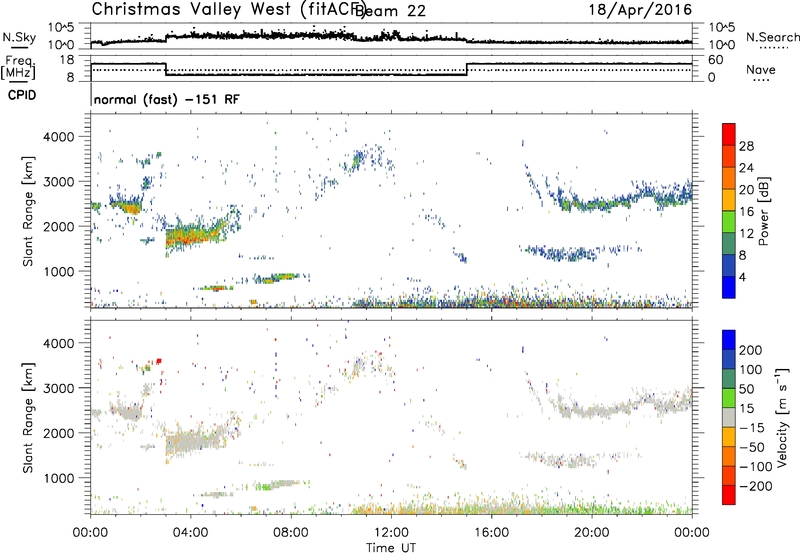
Task: Click the "20:00" time axis label
Action: coord(592,533)
